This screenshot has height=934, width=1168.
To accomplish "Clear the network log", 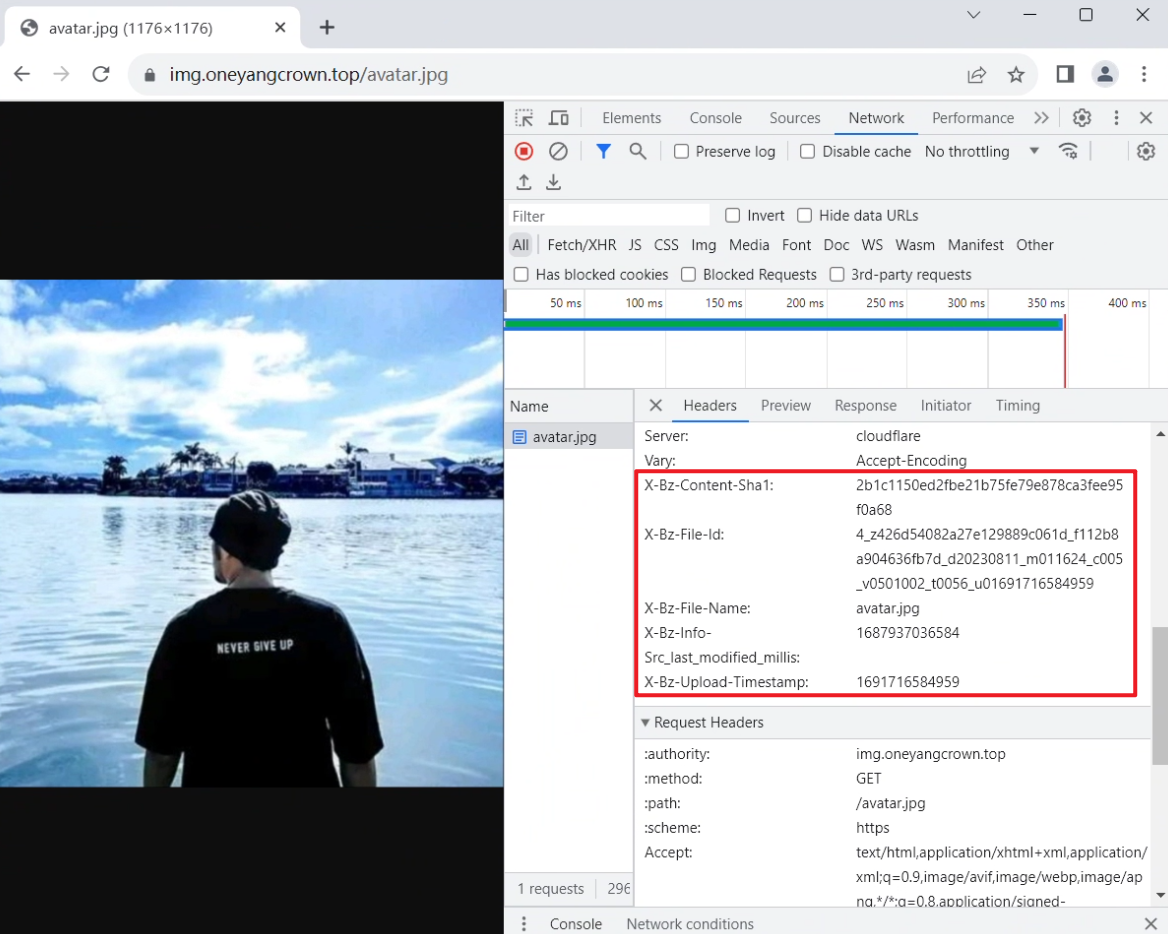I will [558, 151].
